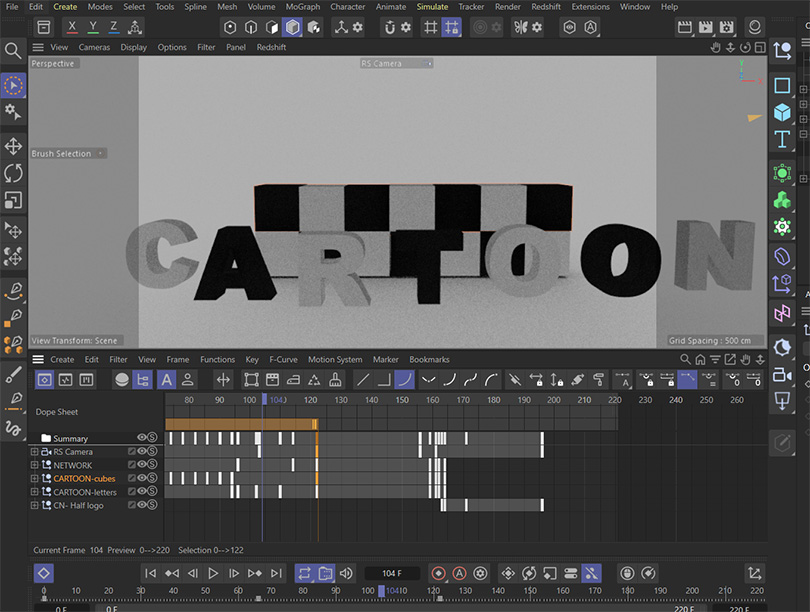Expand the NETWORK track in dope sheet
The width and height of the screenshot is (810, 612).
(x=35, y=465)
